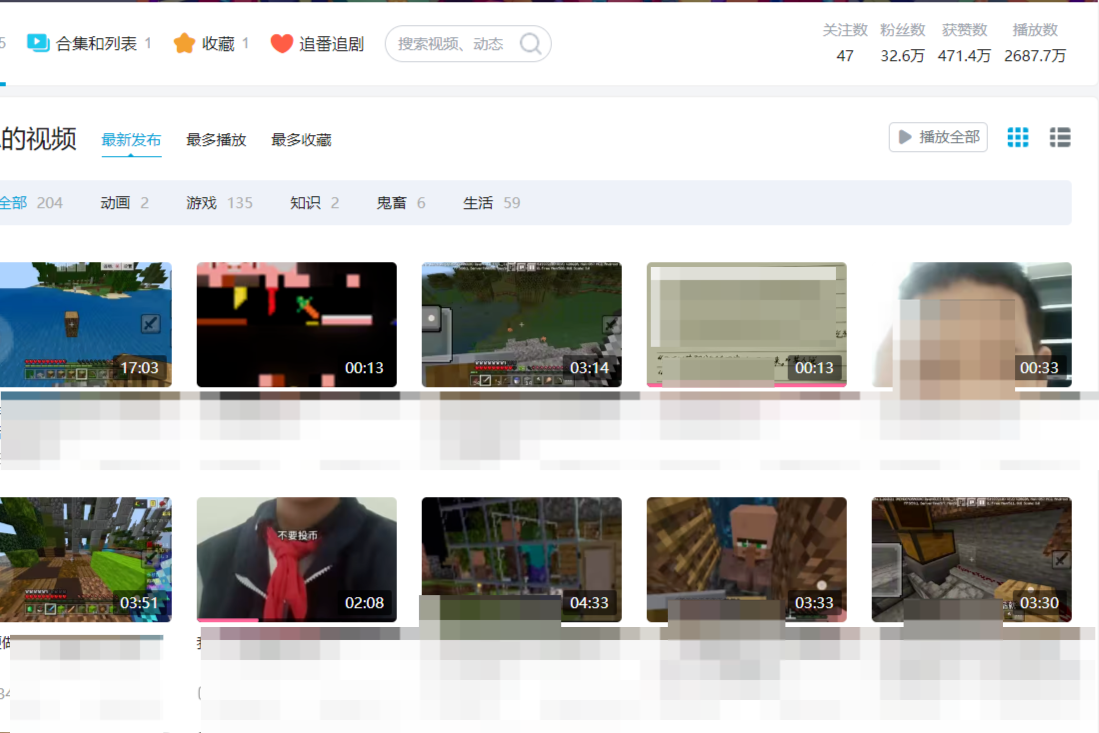Screen dimensions: 1099x733
Task: Sort videos by 最多播放
Action: pos(216,140)
